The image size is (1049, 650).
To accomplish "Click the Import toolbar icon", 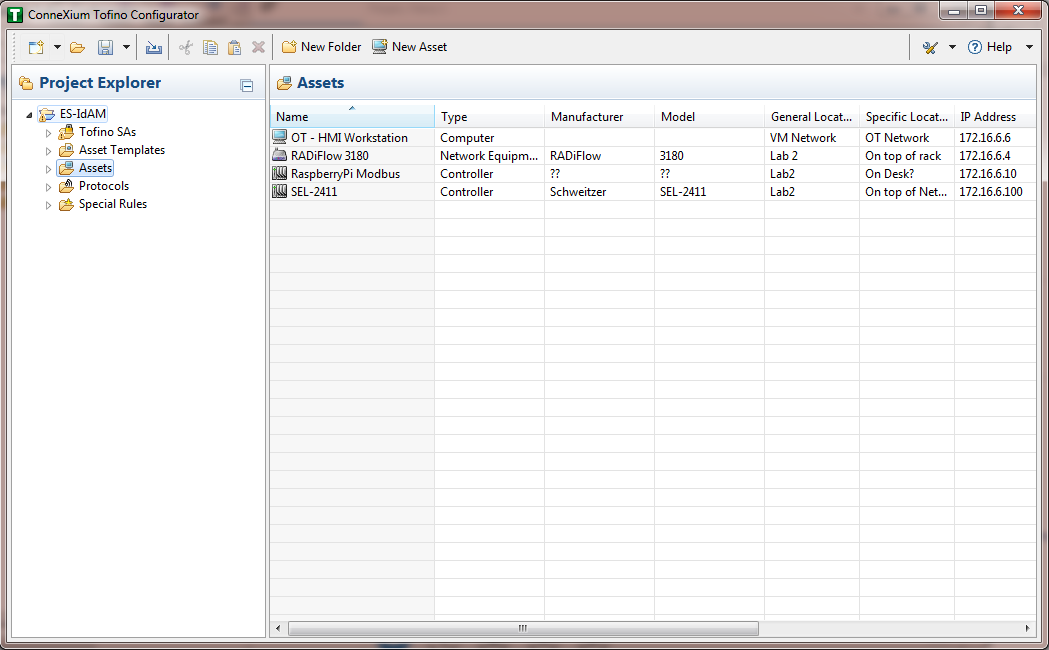I will (154, 47).
